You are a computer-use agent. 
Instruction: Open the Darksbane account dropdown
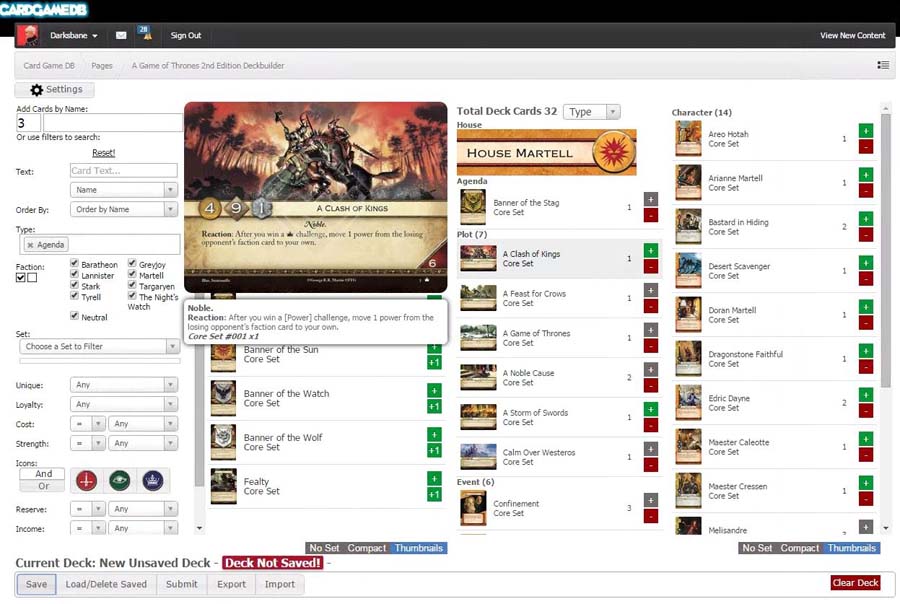73,36
